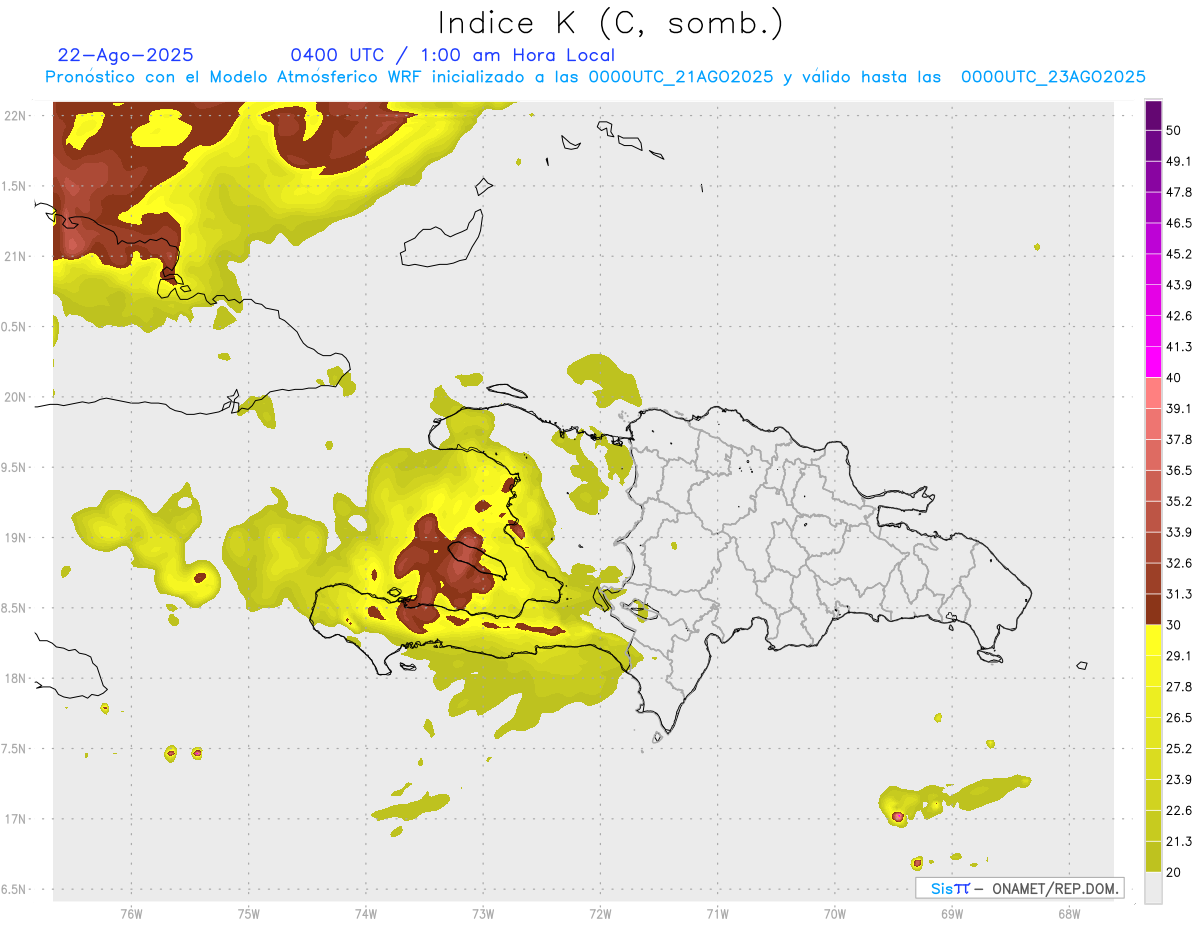Click the colorbar label "26.5"
1200x927 pixels.
(1179, 718)
